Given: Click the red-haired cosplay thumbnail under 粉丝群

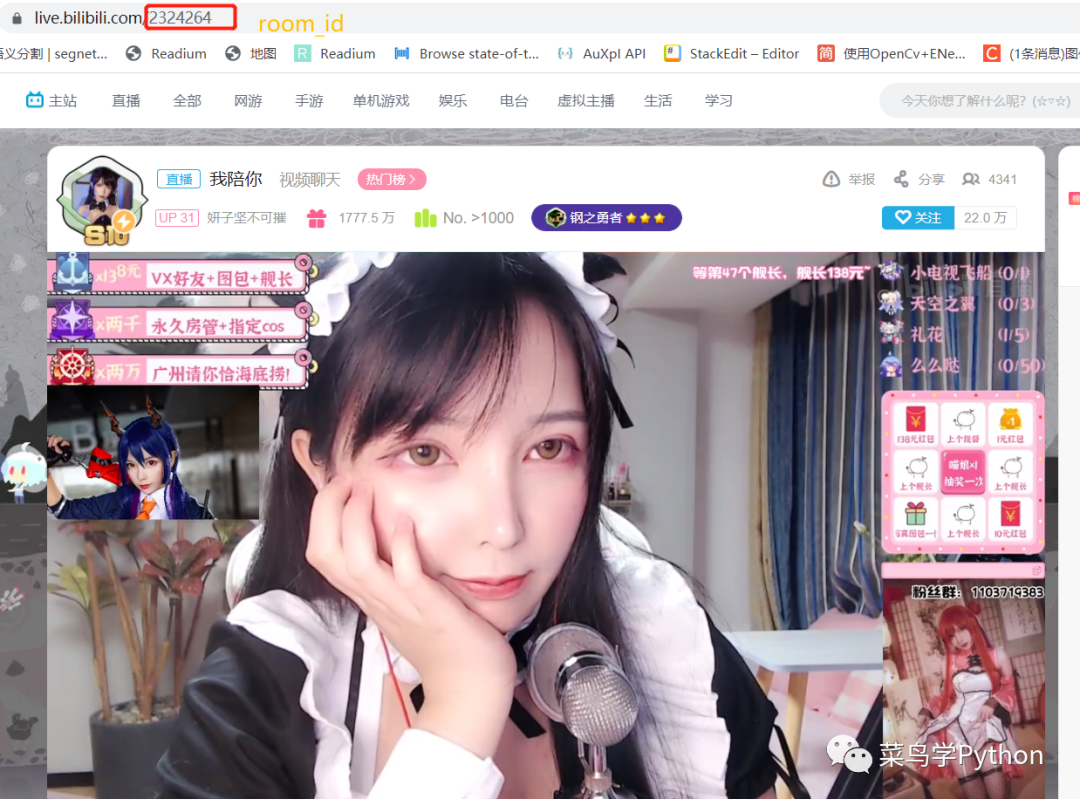Looking at the screenshot, I should coord(964,690).
